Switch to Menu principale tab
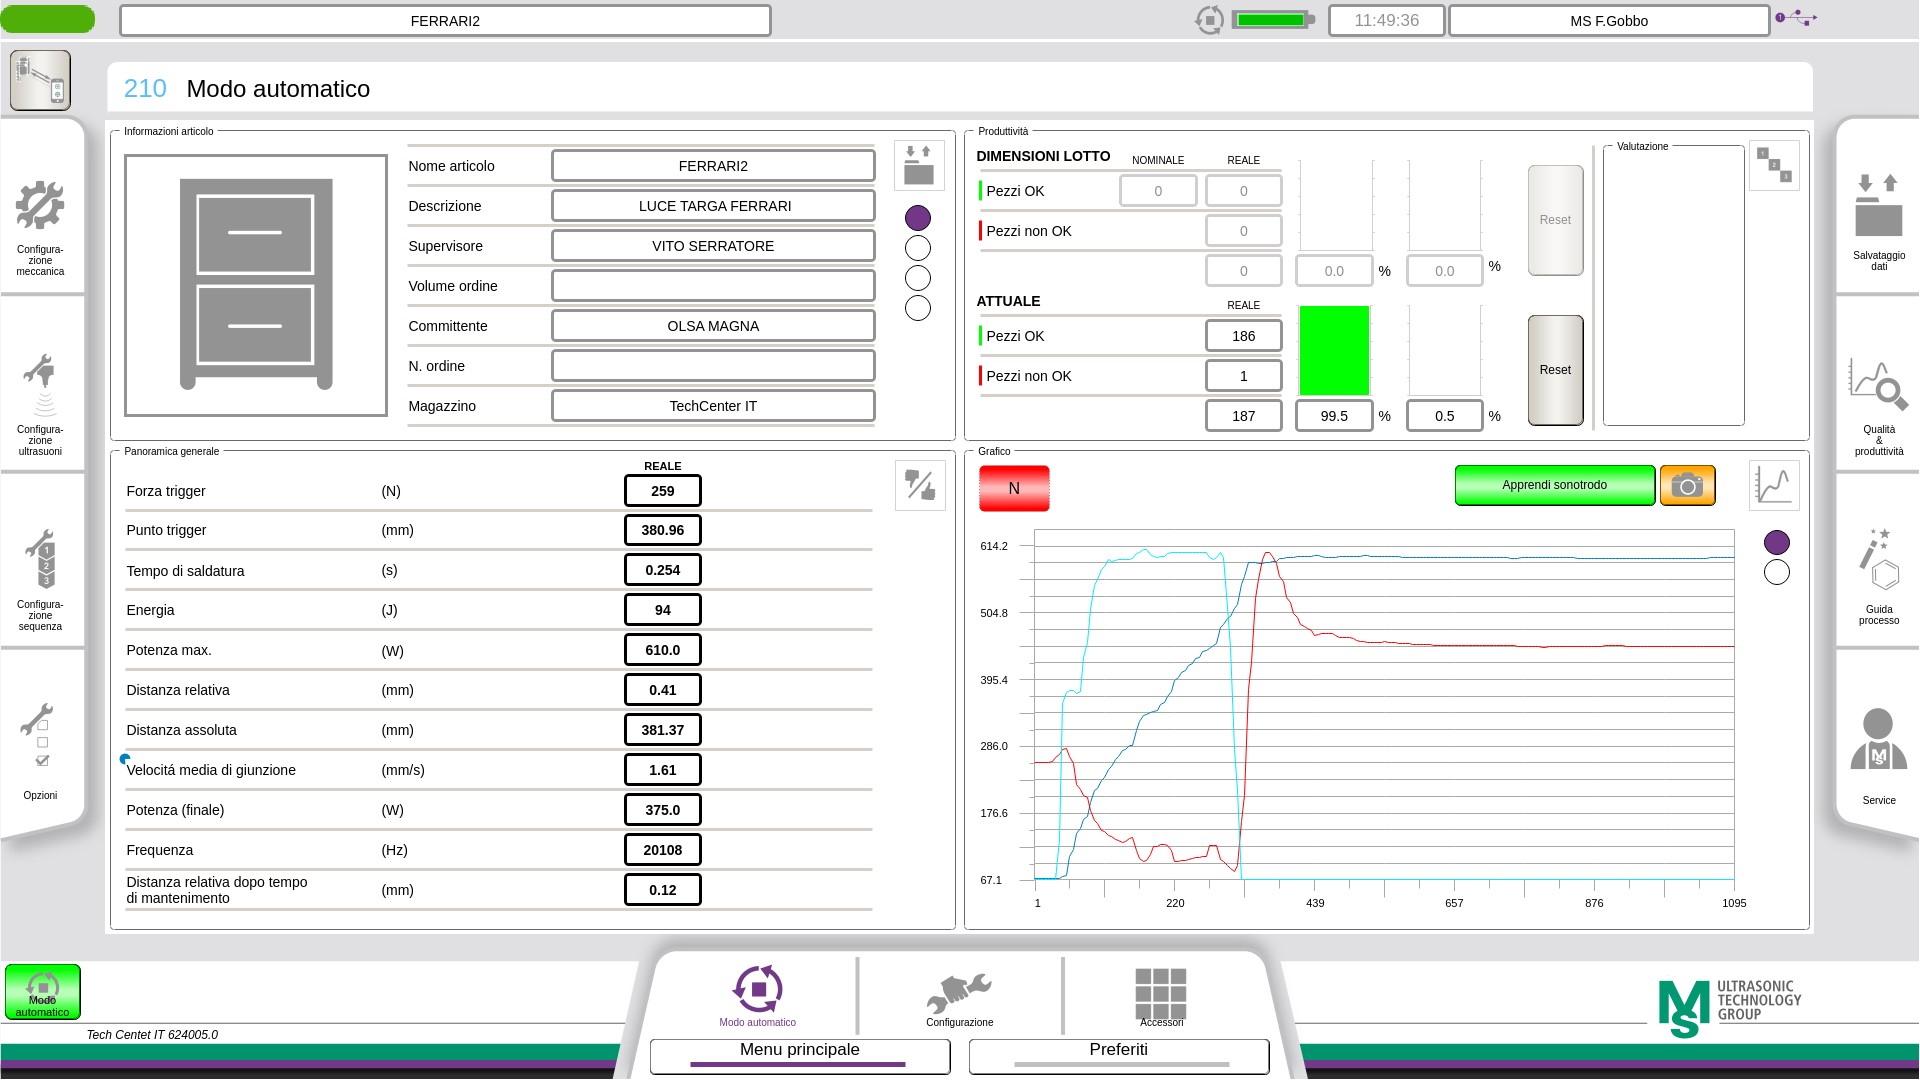1920x1080 pixels. pyautogui.click(x=800, y=1055)
